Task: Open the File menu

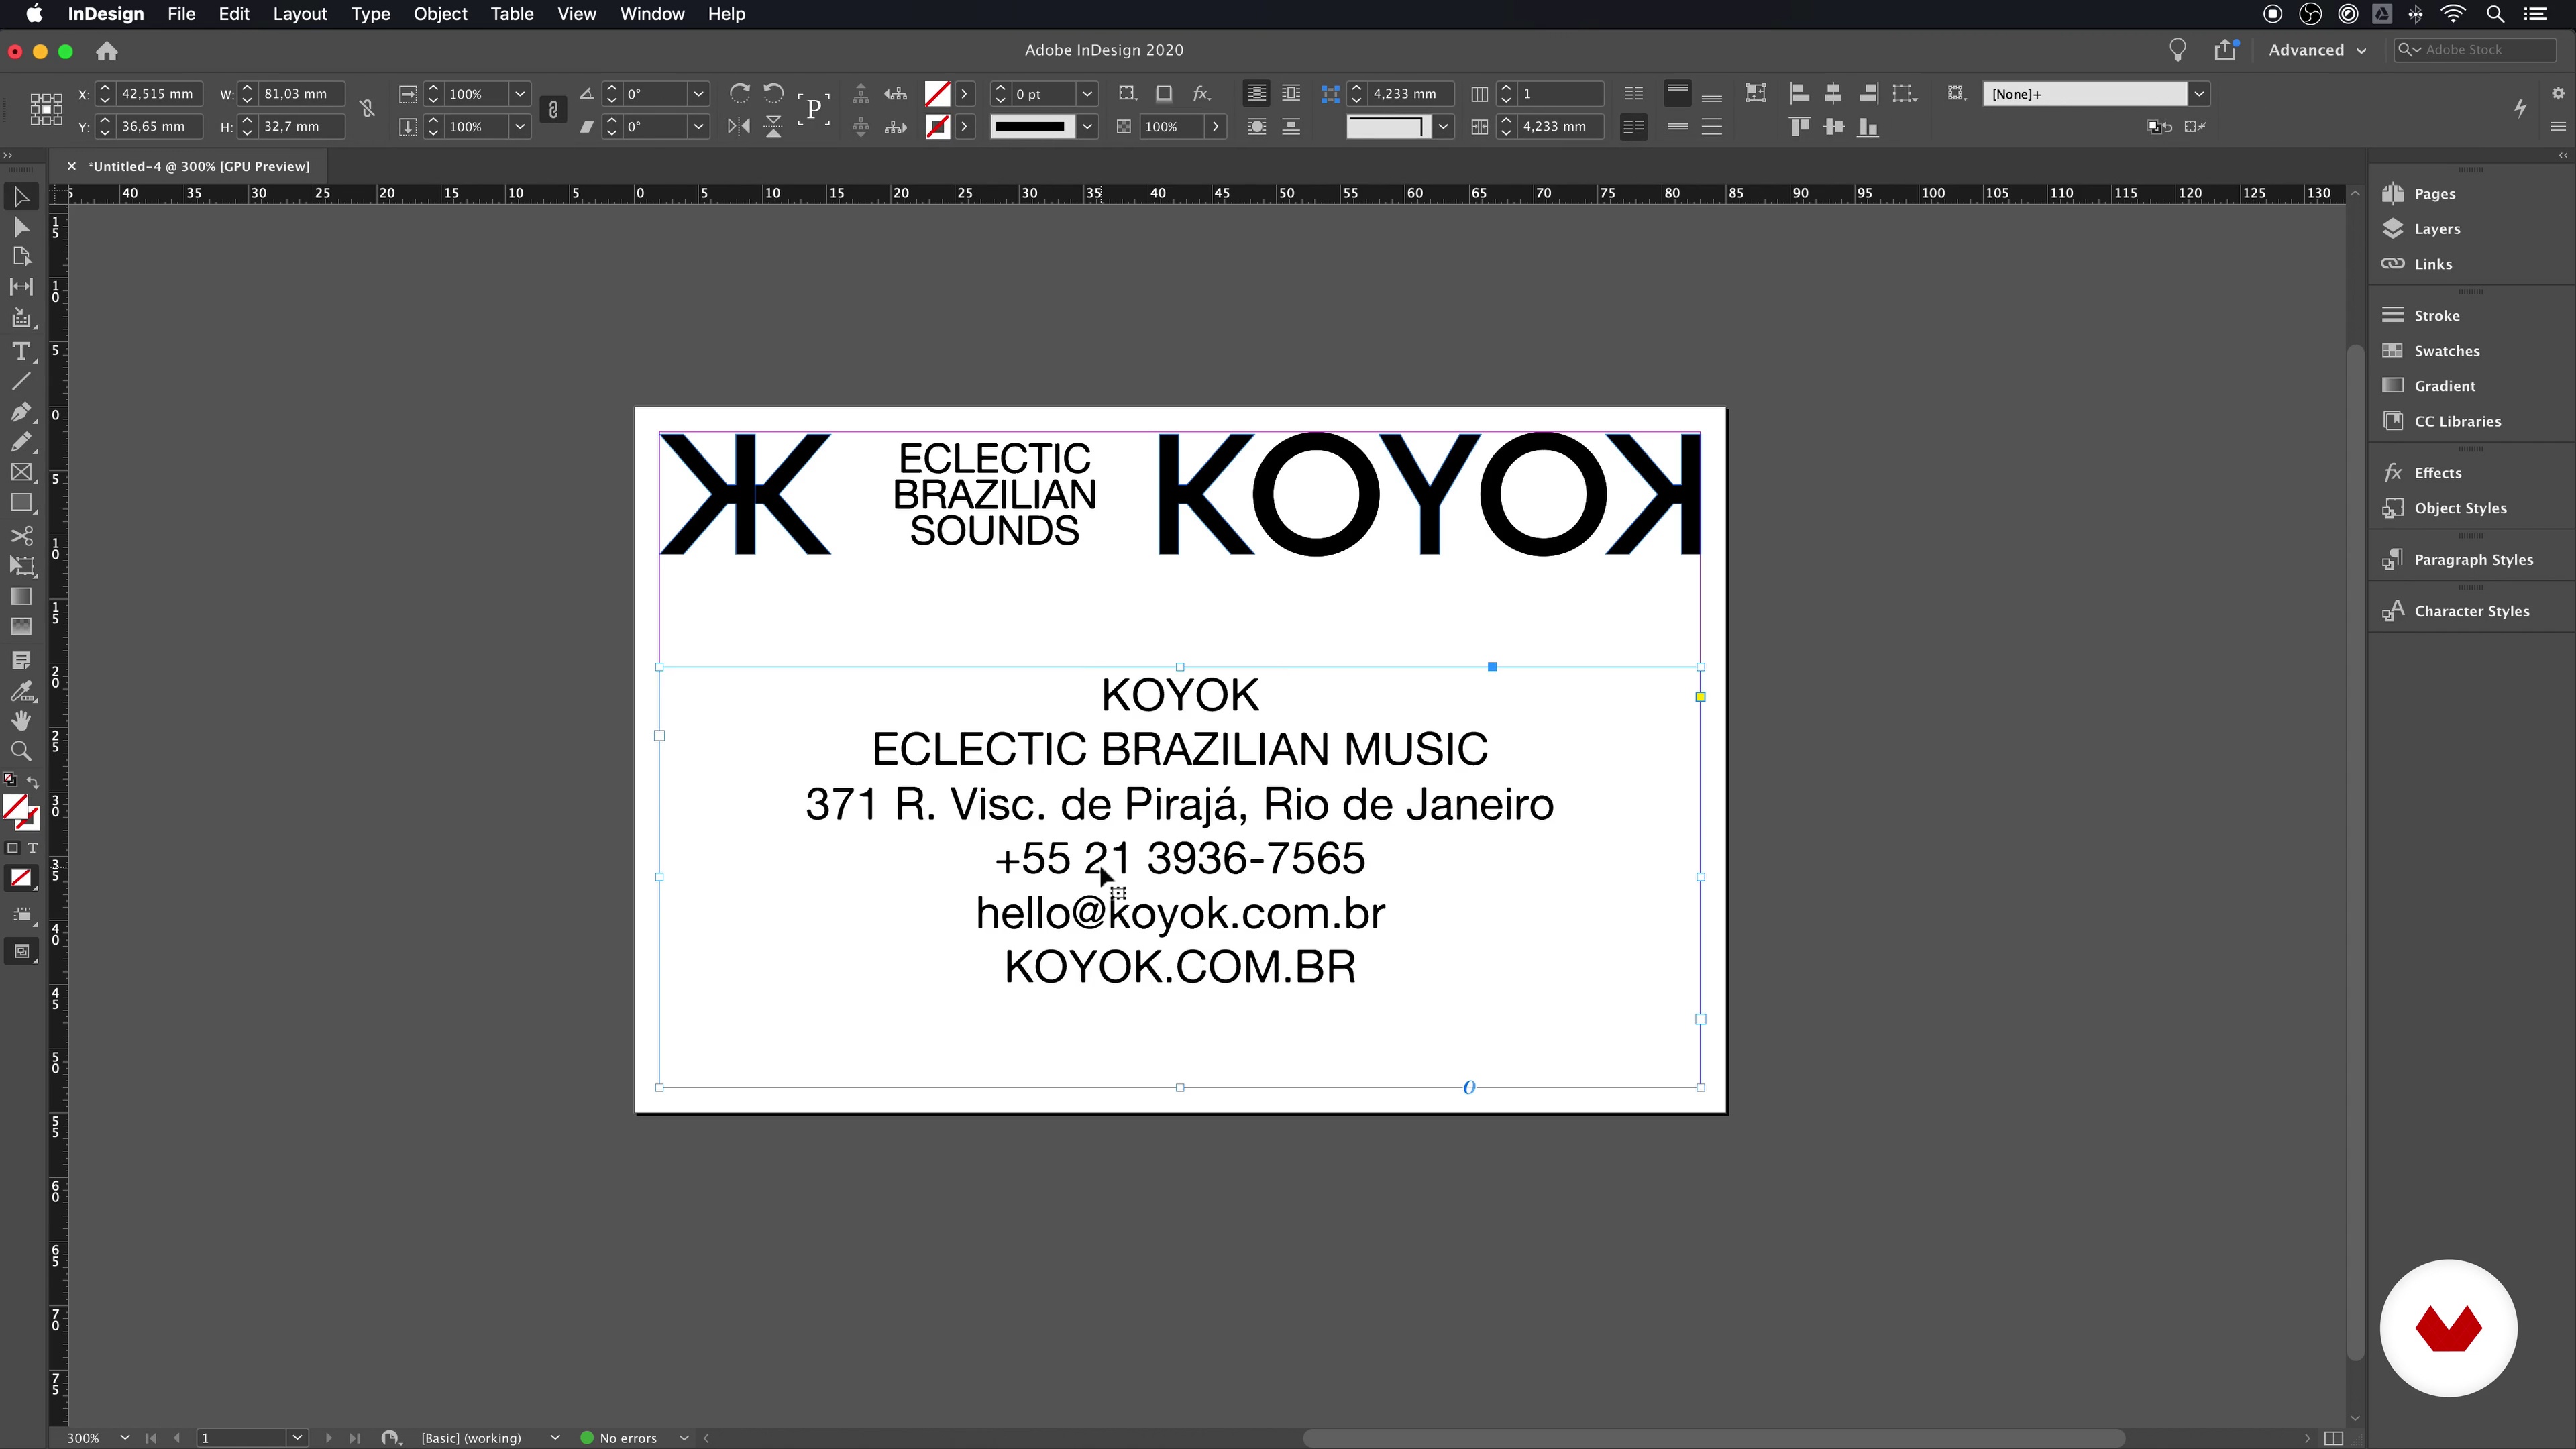Action: (x=181, y=14)
